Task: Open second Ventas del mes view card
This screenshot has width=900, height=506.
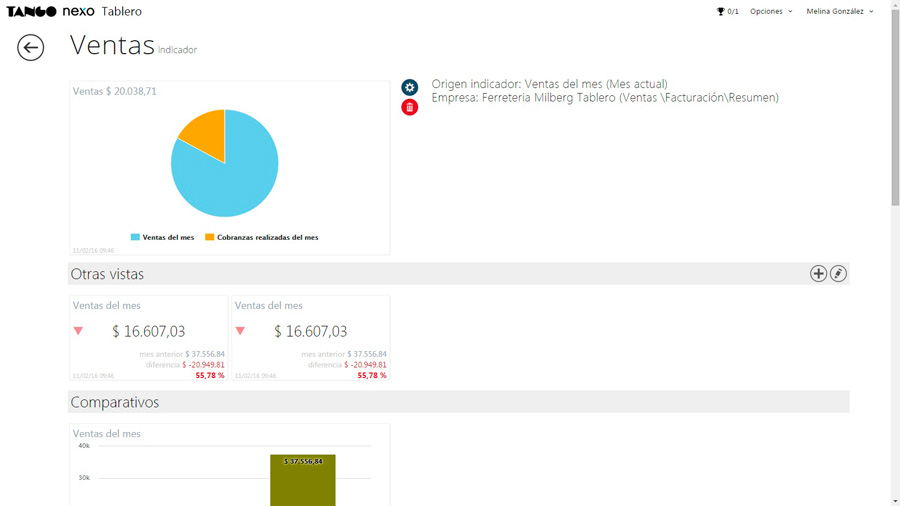Action: click(311, 338)
